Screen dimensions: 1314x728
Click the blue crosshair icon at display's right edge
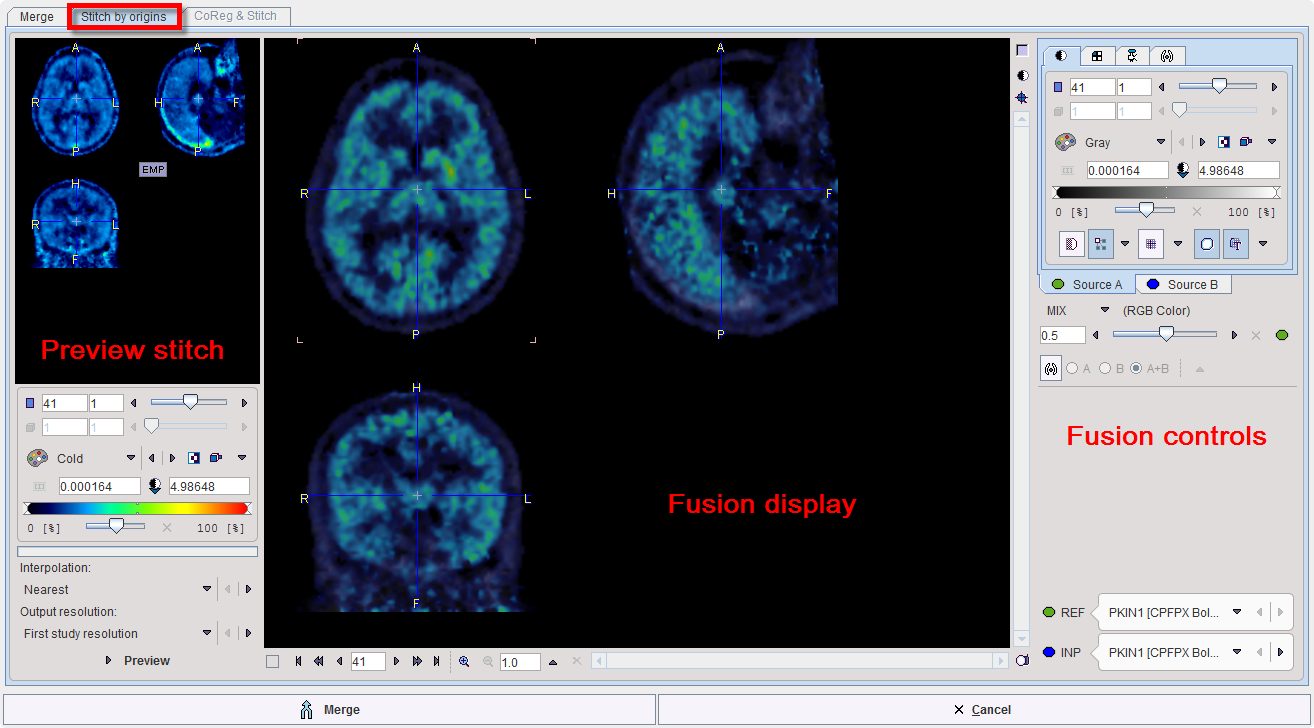(x=1022, y=98)
